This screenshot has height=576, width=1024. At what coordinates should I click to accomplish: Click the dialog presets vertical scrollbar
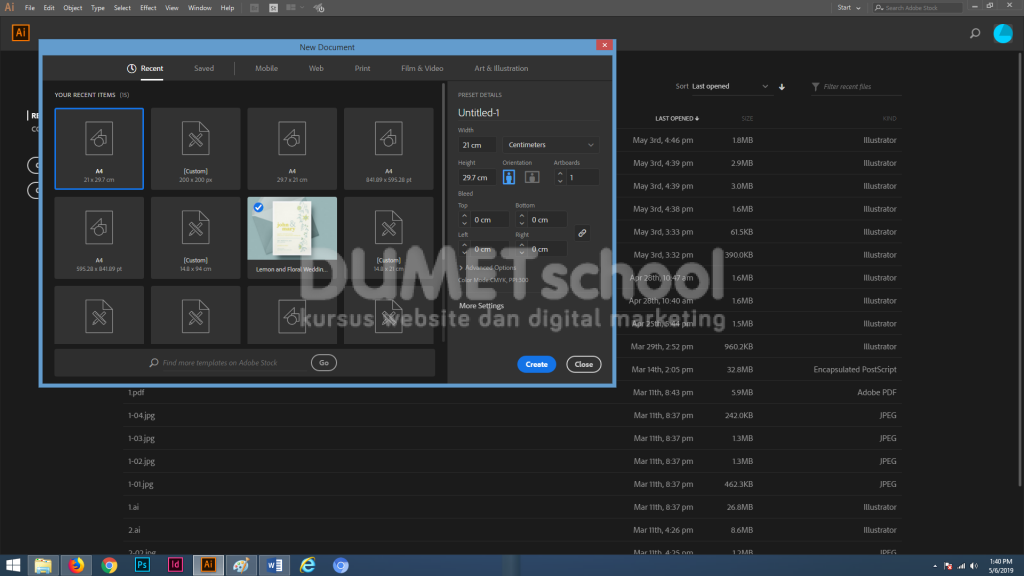click(x=444, y=212)
